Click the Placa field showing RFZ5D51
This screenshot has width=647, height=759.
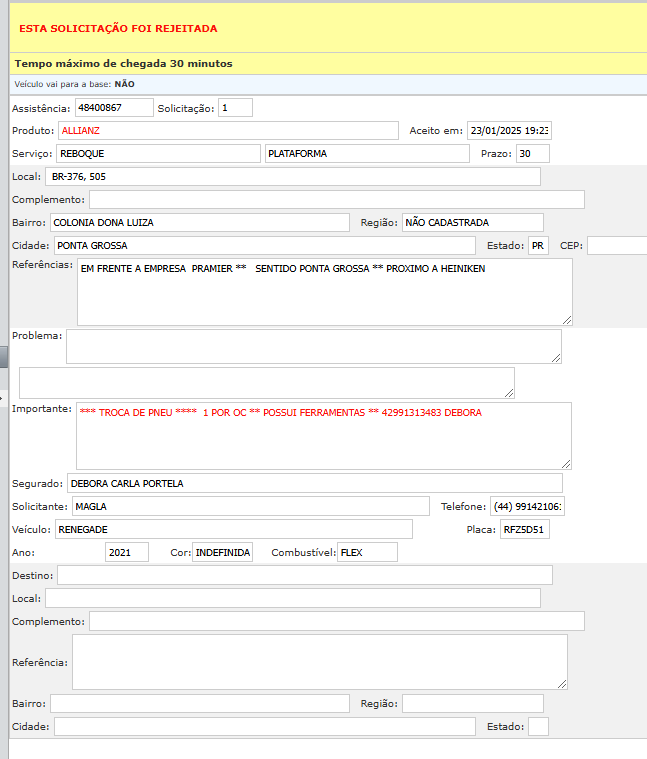[524, 529]
